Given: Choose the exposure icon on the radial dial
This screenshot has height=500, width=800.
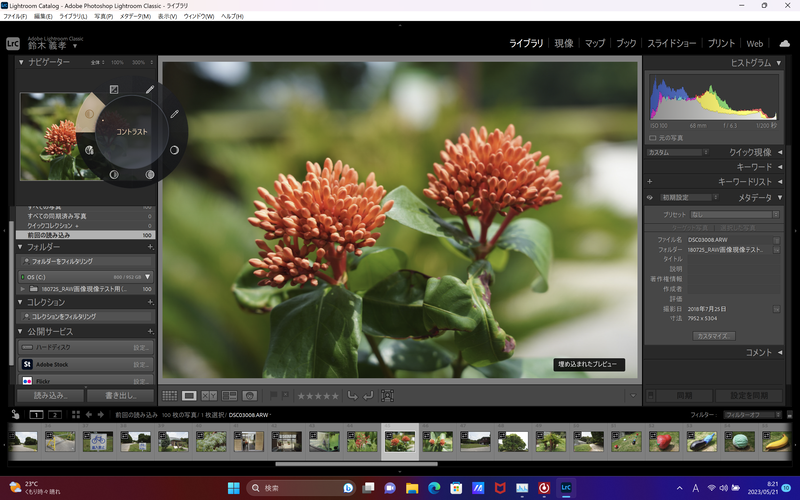Looking at the screenshot, I should [x=114, y=90].
